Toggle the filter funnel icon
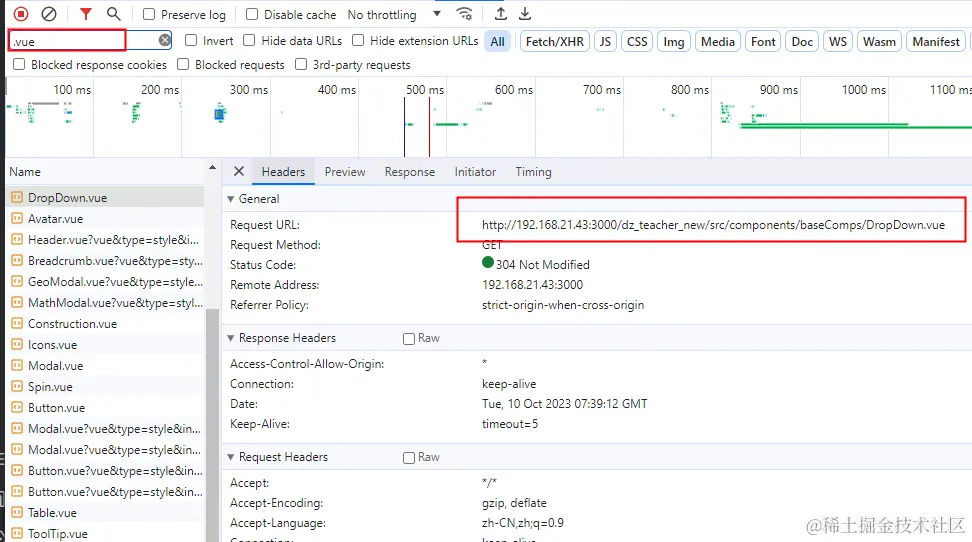Image resolution: width=972 pixels, height=542 pixels. click(x=86, y=14)
